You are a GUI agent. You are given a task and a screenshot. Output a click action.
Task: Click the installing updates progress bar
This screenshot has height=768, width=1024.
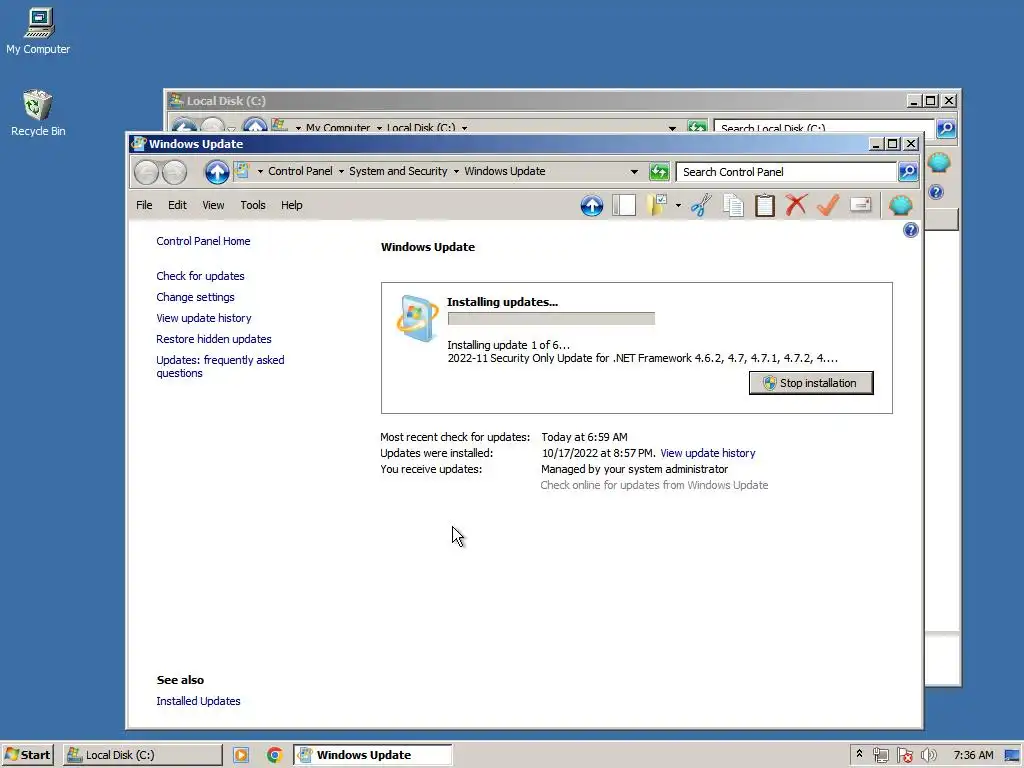[x=551, y=319]
